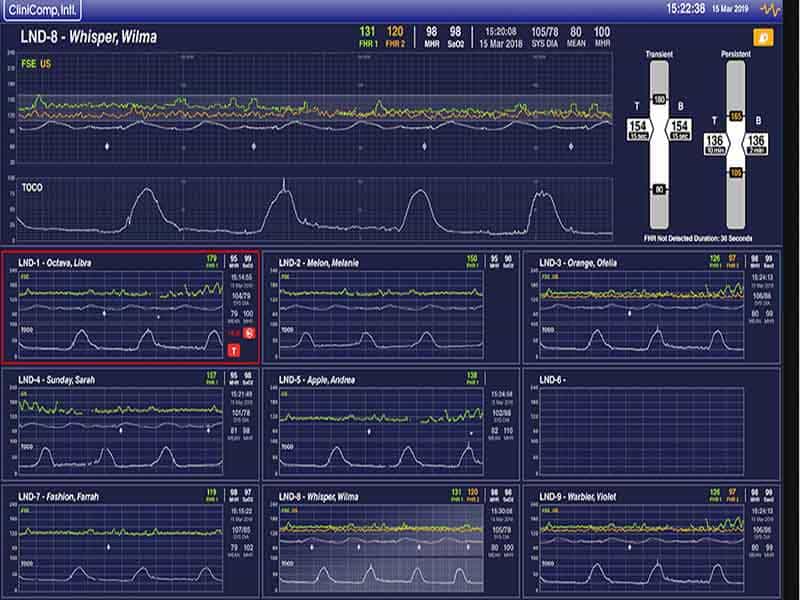Select the LND-5 Apple, Andrea tile

pyautogui.click(x=391, y=424)
